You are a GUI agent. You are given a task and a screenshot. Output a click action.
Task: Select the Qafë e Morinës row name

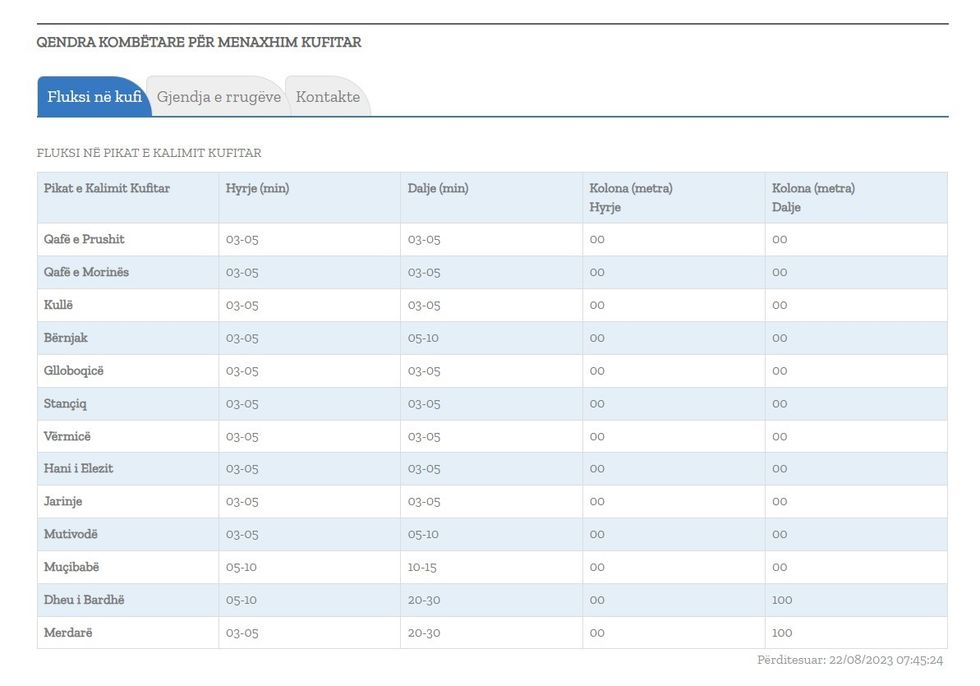(86, 272)
